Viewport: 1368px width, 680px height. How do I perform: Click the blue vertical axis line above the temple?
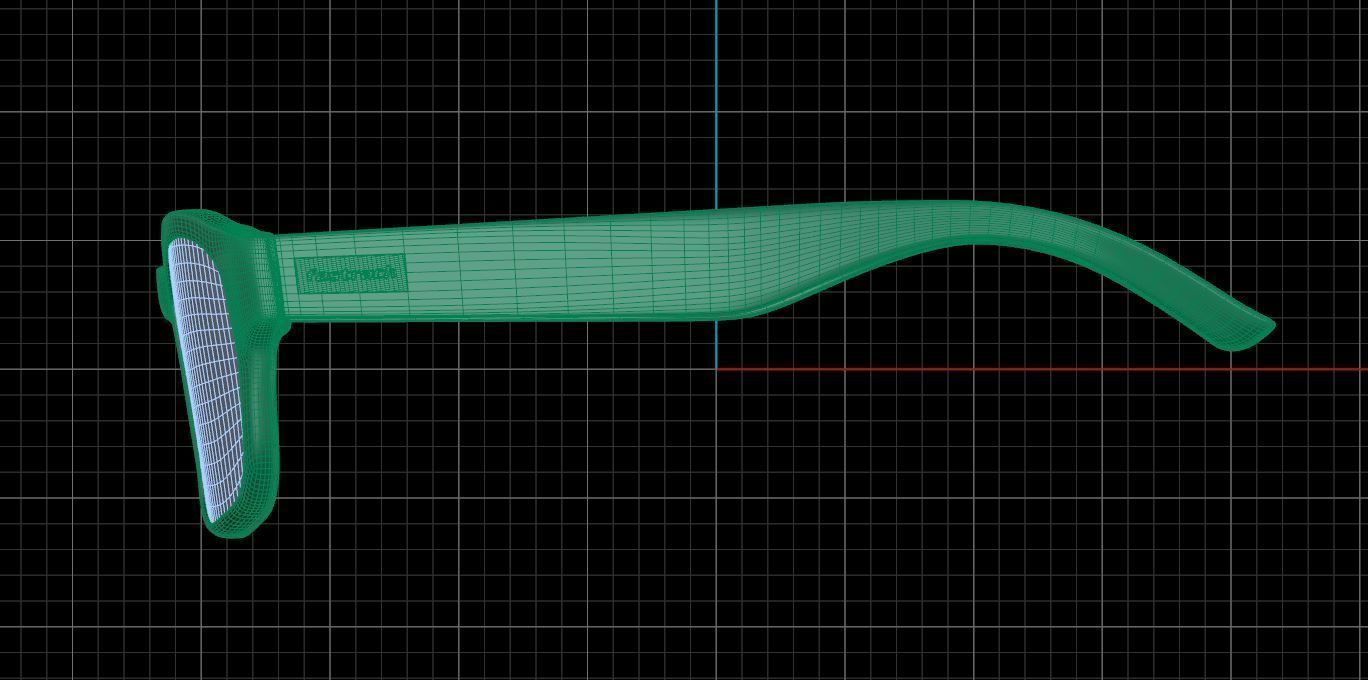pyautogui.click(x=716, y=104)
